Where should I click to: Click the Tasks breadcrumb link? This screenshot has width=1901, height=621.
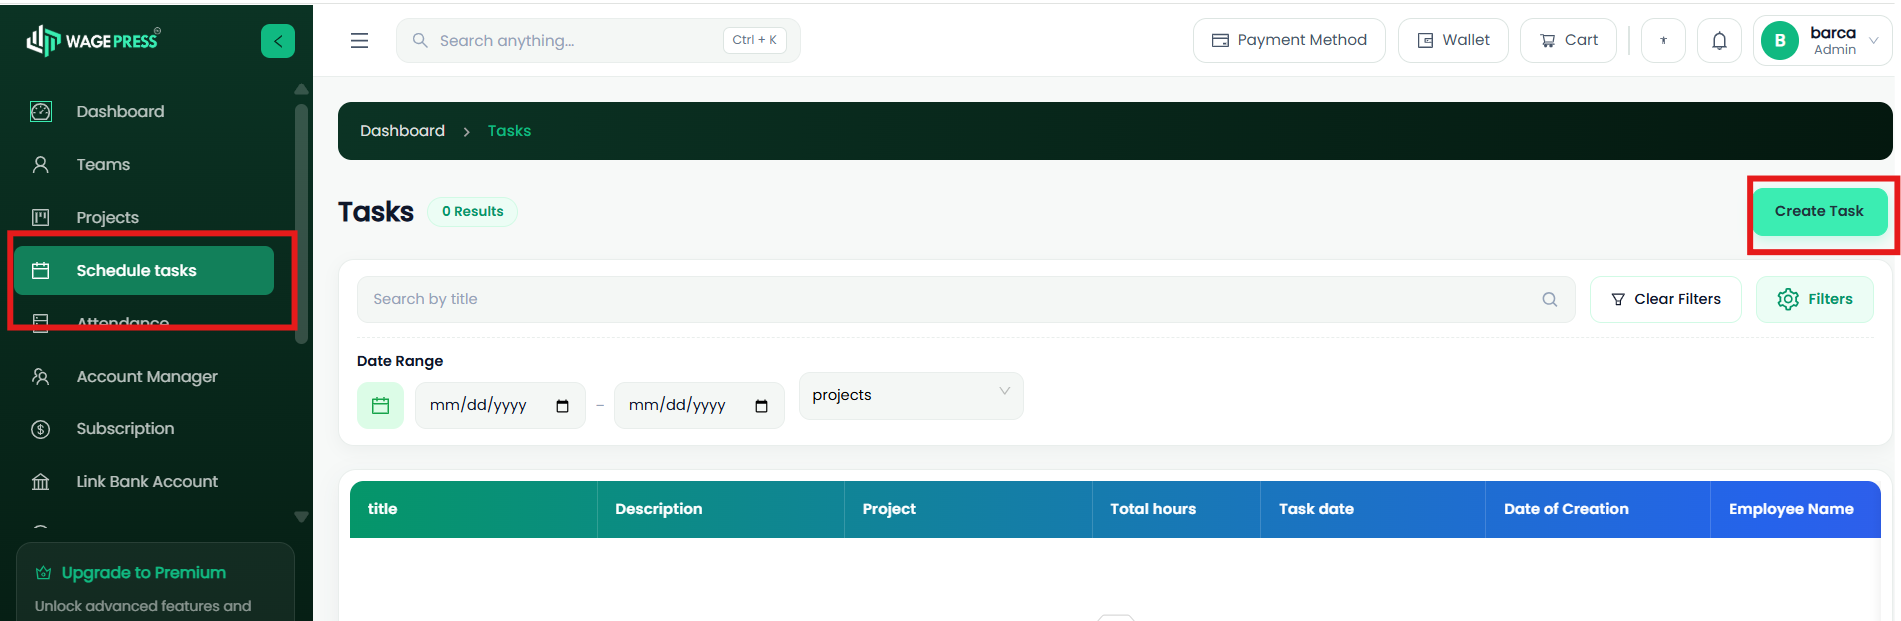tap(509, 131)
